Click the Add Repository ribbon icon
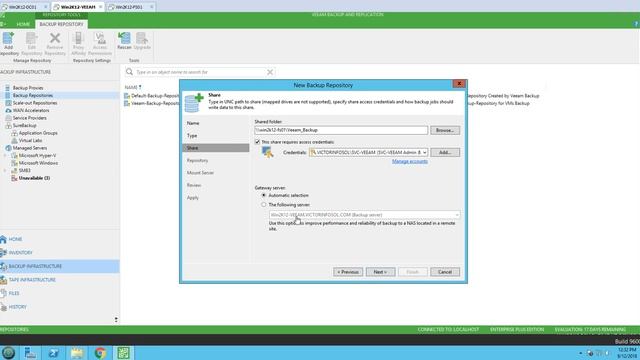 [8, 44]
